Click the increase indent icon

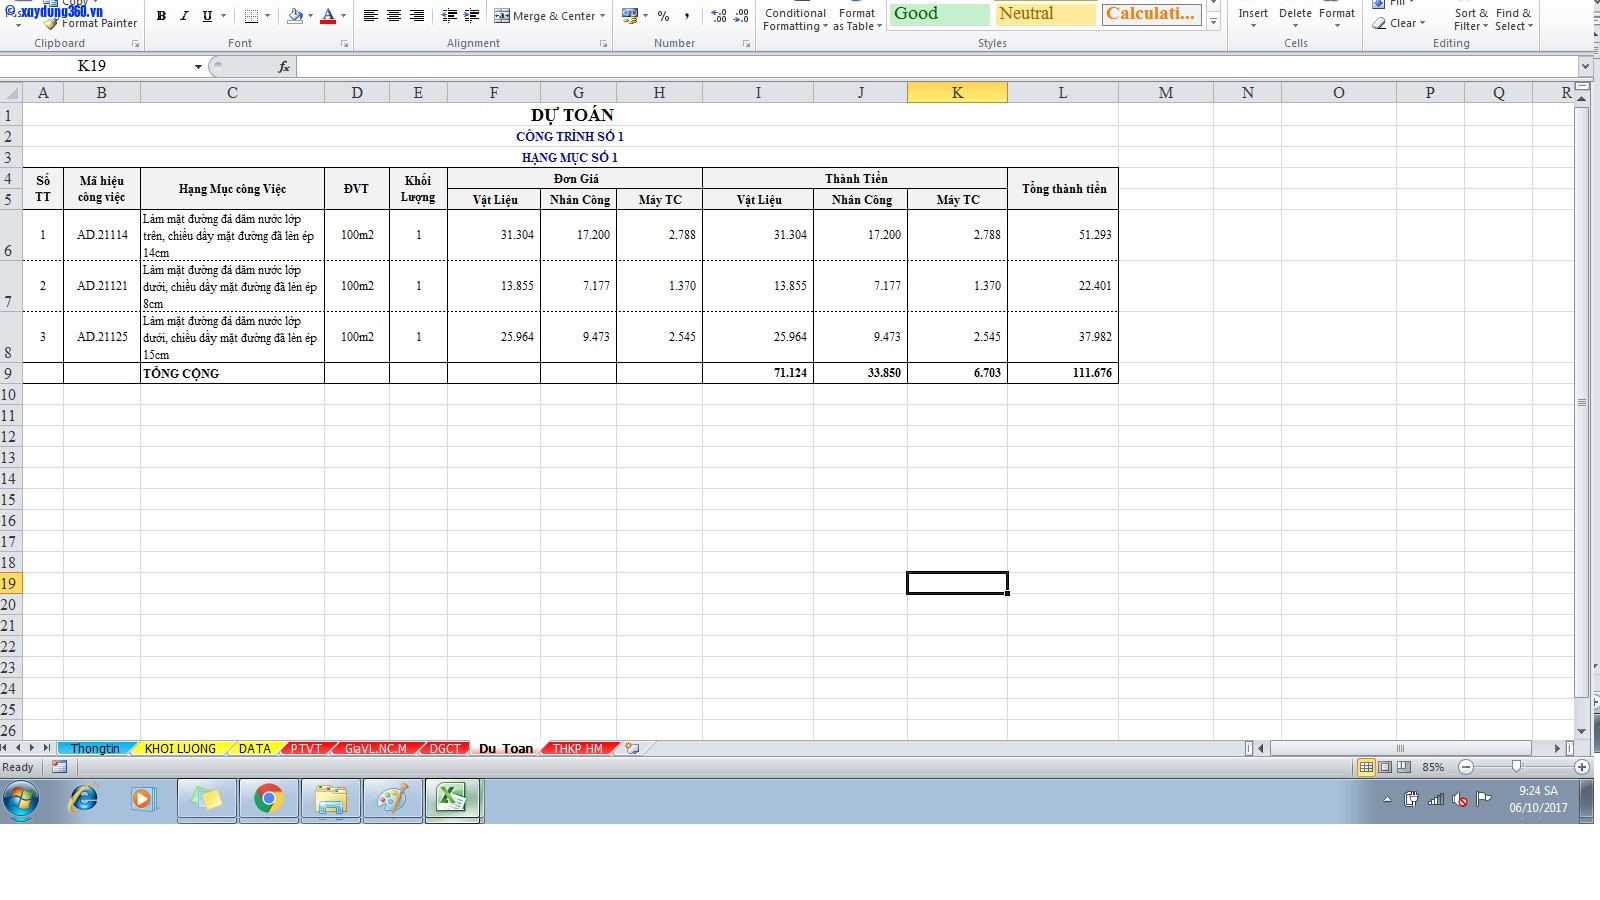pyautogui.click(x=472, y=16)
